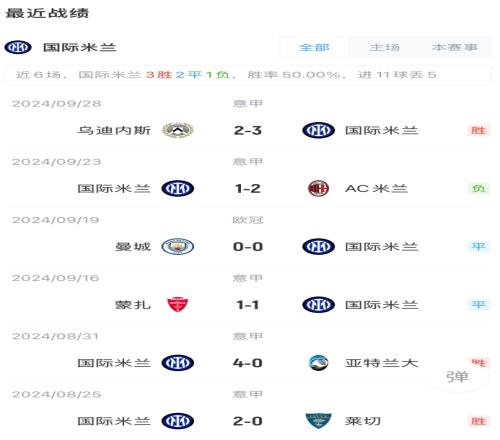Open the 2-3 score of Udinese match
Image resolution: width=500 pixels, height=440 pixels.
point(248,130)
